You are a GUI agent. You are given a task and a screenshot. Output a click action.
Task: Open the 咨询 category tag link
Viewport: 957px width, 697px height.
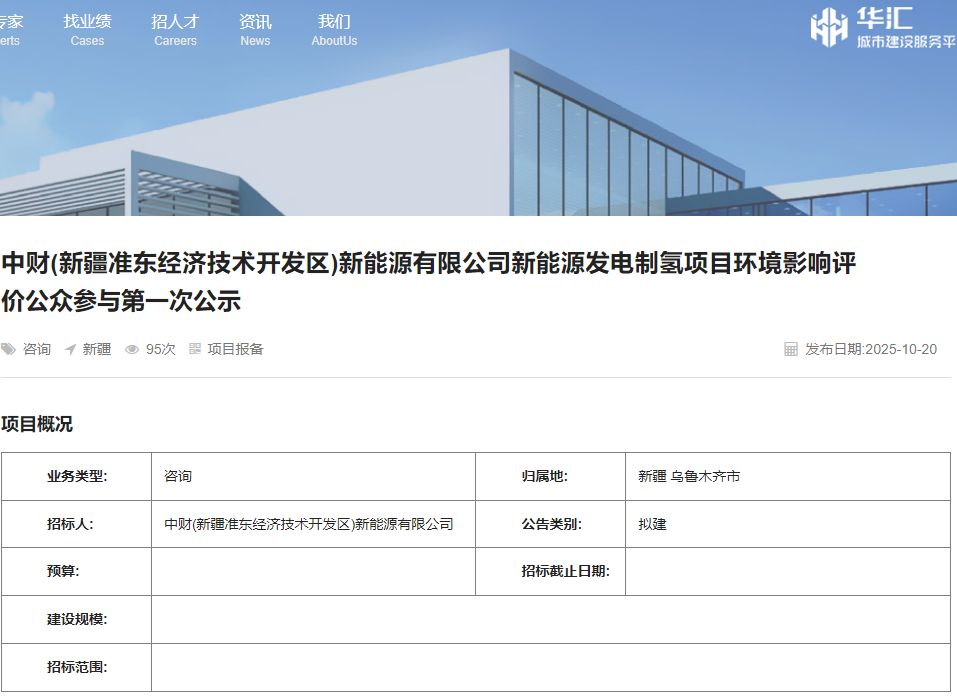point(36,349)
